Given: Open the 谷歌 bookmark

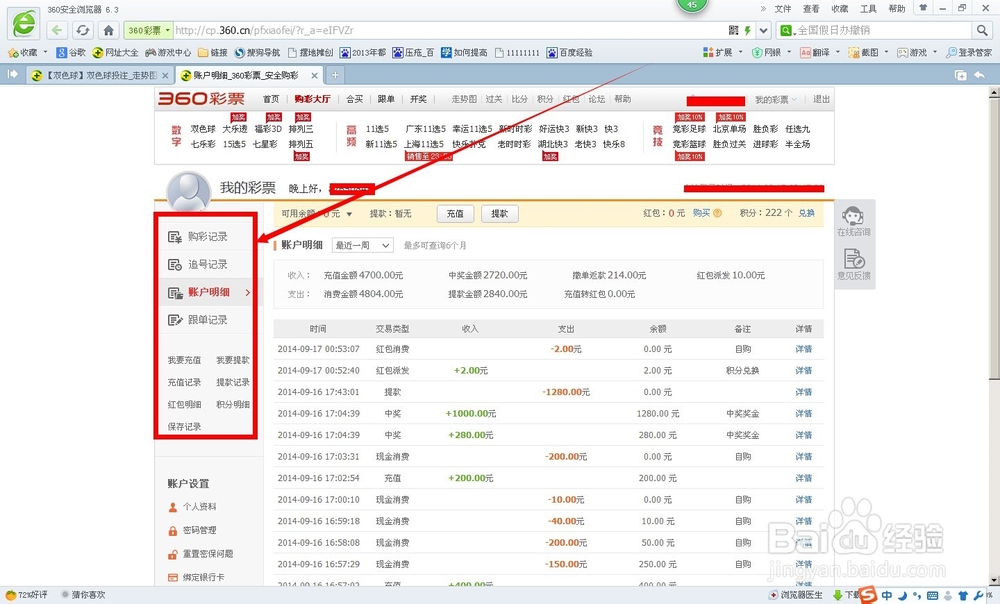Looking at the screenshot, I should coord(71,52).
